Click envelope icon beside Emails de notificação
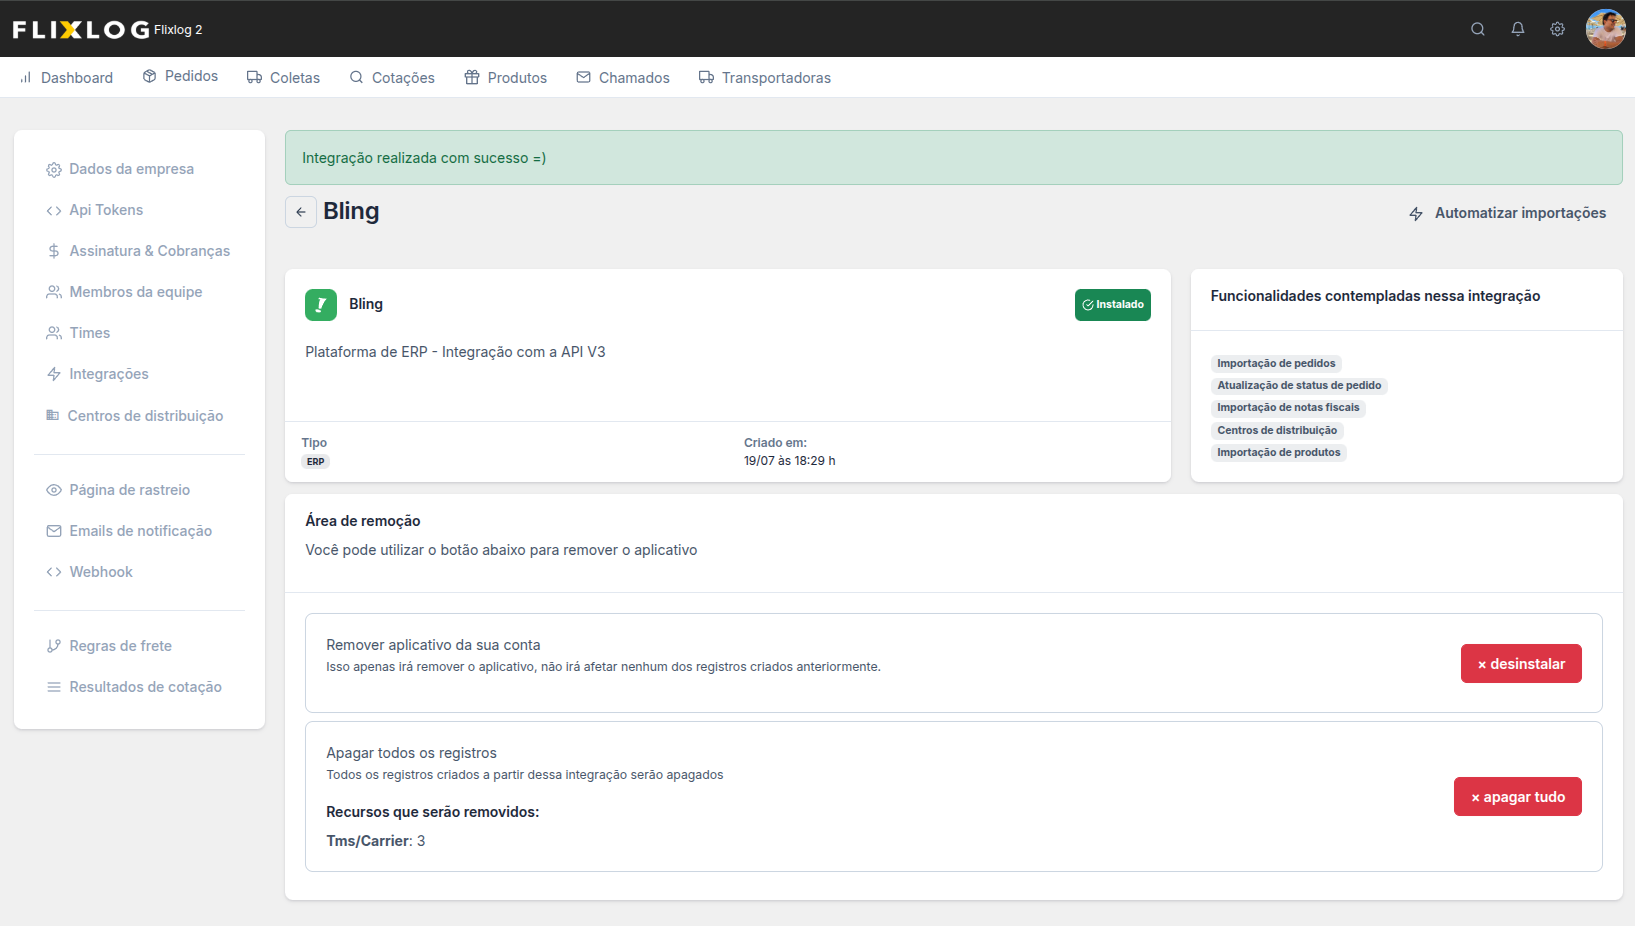This screenshot has height=926, width=1635. (54, 531)
